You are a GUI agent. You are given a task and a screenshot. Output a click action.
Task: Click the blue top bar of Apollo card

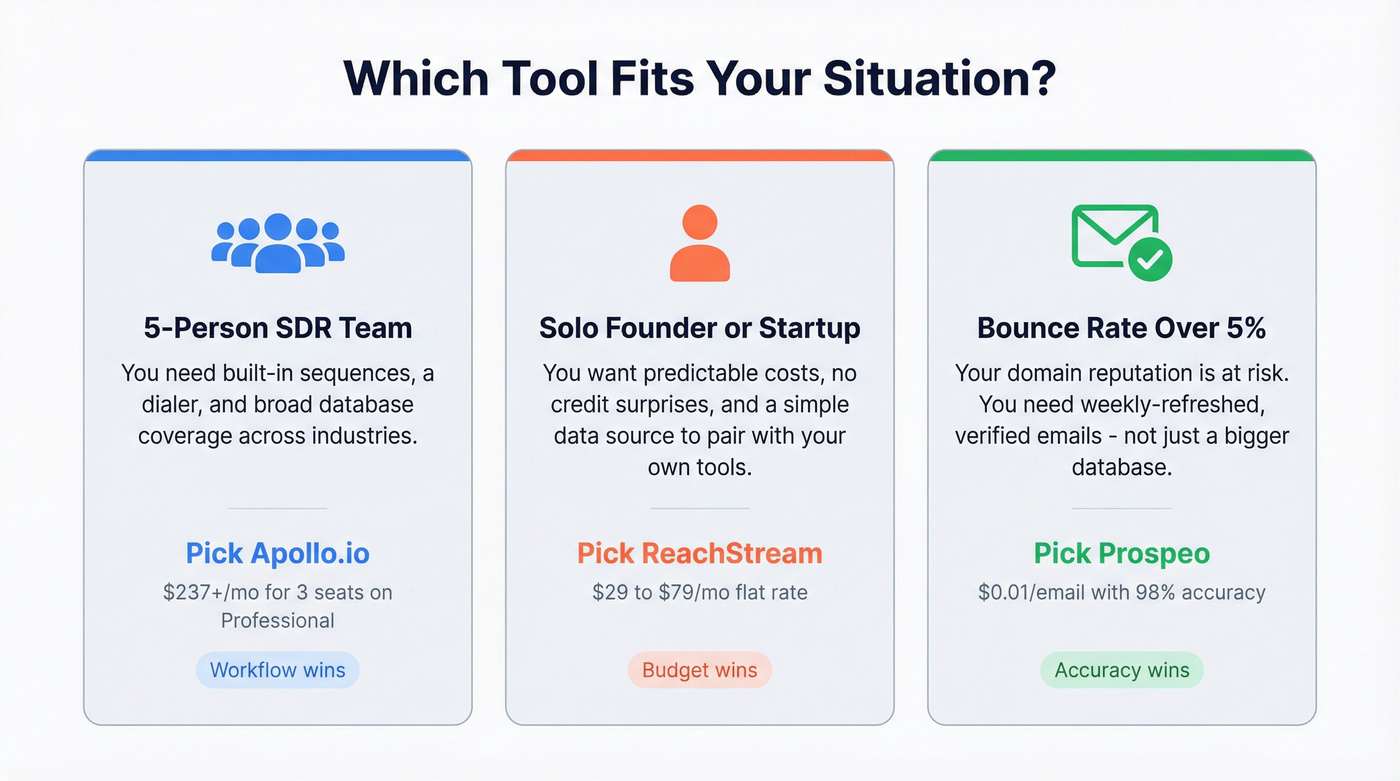pyautogui.click(x=278, y=156)
